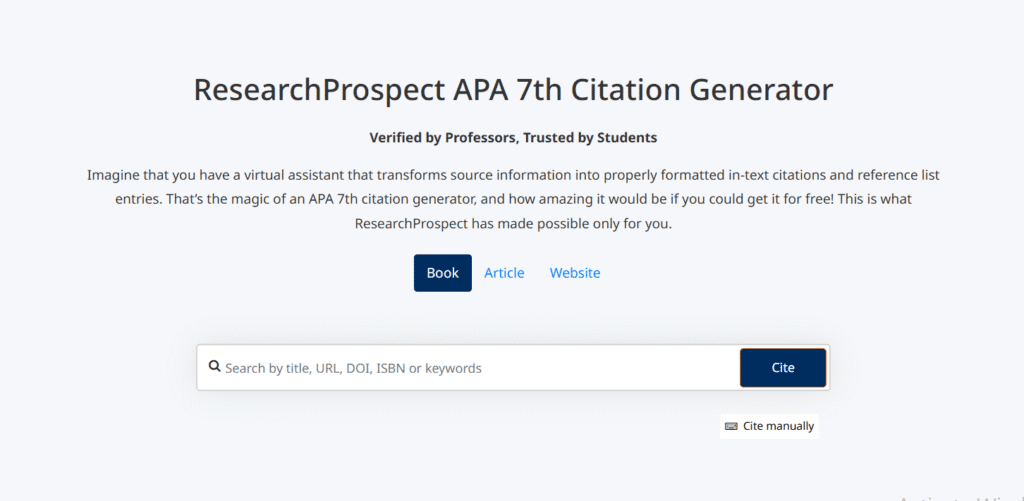The height and width of the screenshot is (501, 1024).
Task: Click the partially visible Activate Windows watermark
Action: [958, 497]
